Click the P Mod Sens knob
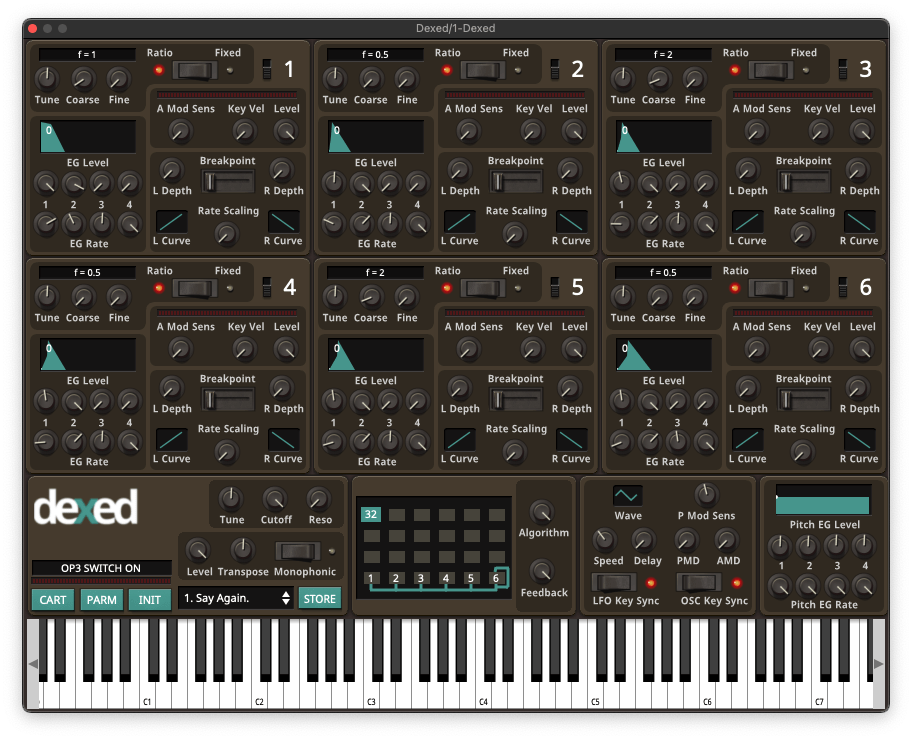 [x=706, y=495]
